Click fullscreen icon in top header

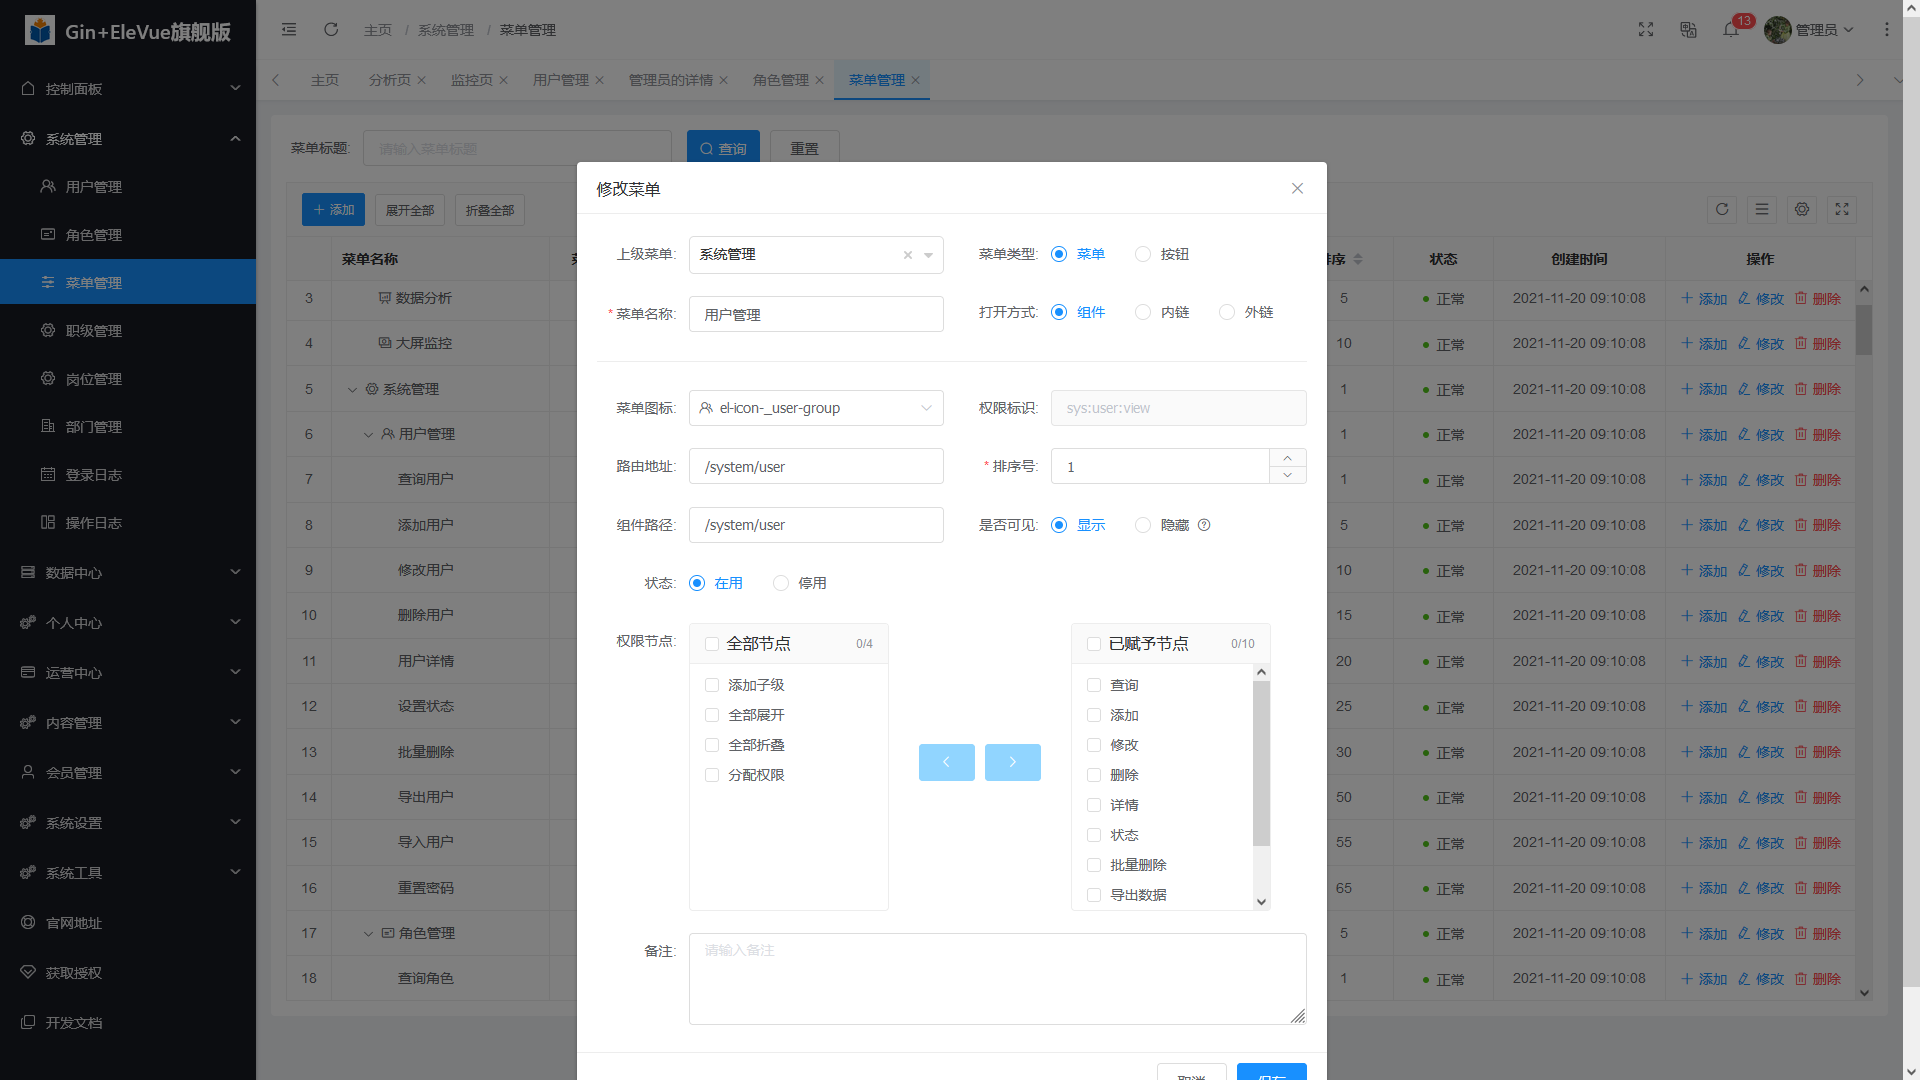click(1646, 30)
